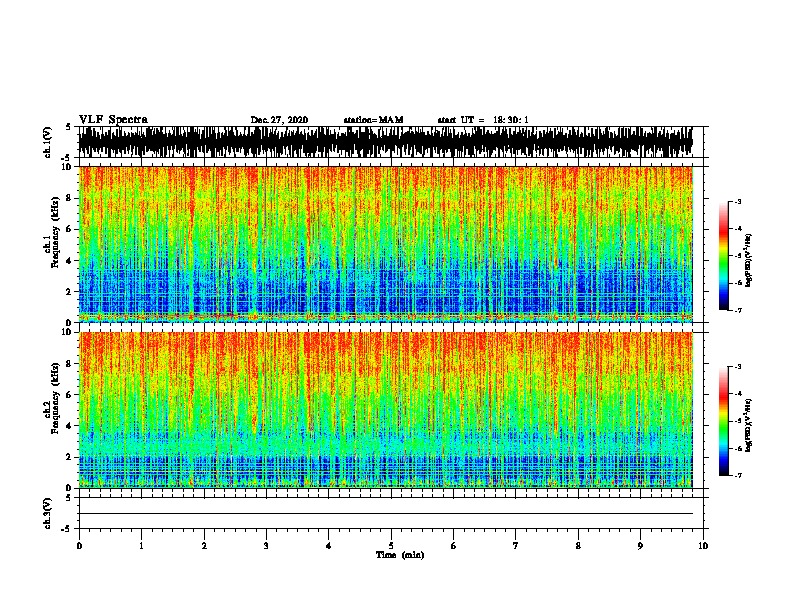Click time axis tick label "6"
792x612 pixels.
pyautogui.click(x=453, y=546)
